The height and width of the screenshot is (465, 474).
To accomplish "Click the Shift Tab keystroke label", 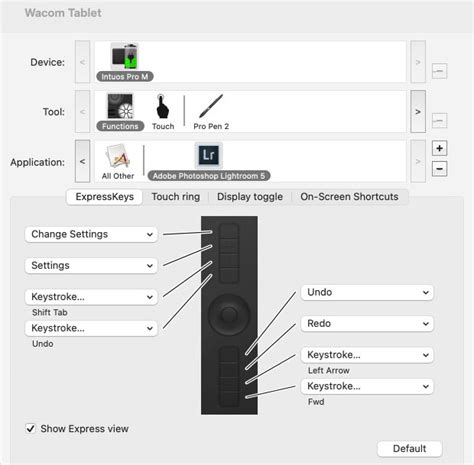I will click(50, 312).
